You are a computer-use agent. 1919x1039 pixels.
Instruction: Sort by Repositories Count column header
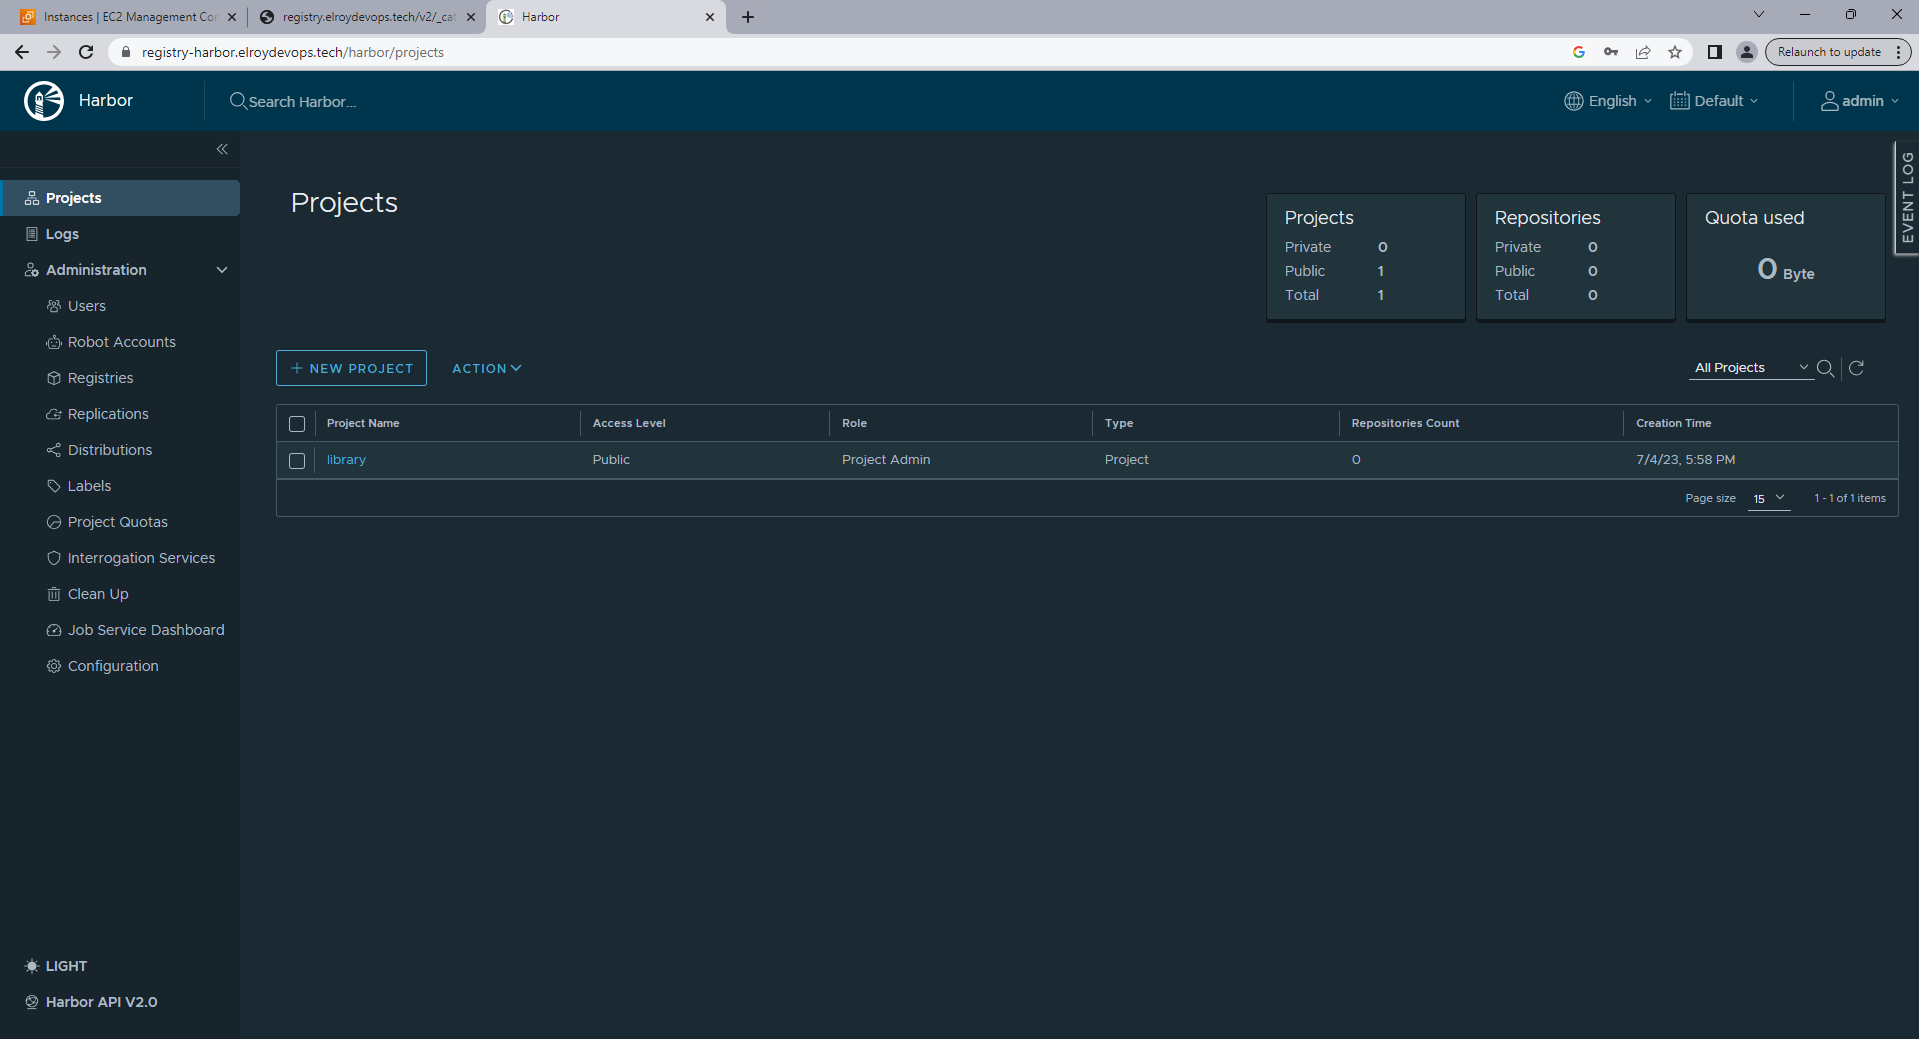1405,423
